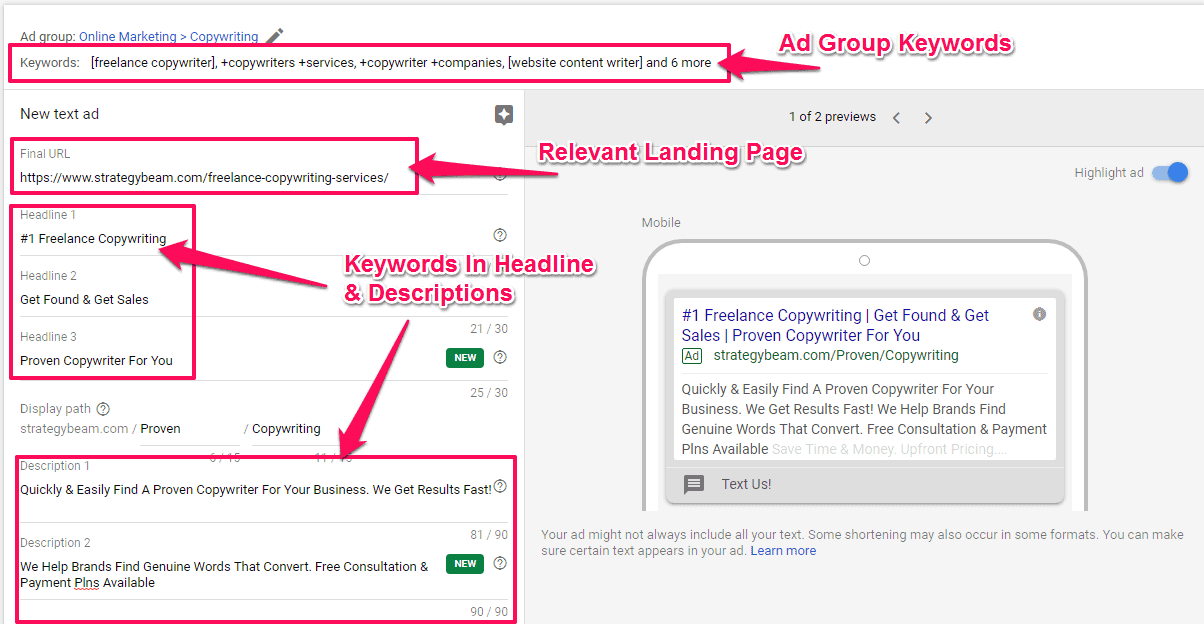
Task: Click help icon for Description 1
Action: coord(500,487)
